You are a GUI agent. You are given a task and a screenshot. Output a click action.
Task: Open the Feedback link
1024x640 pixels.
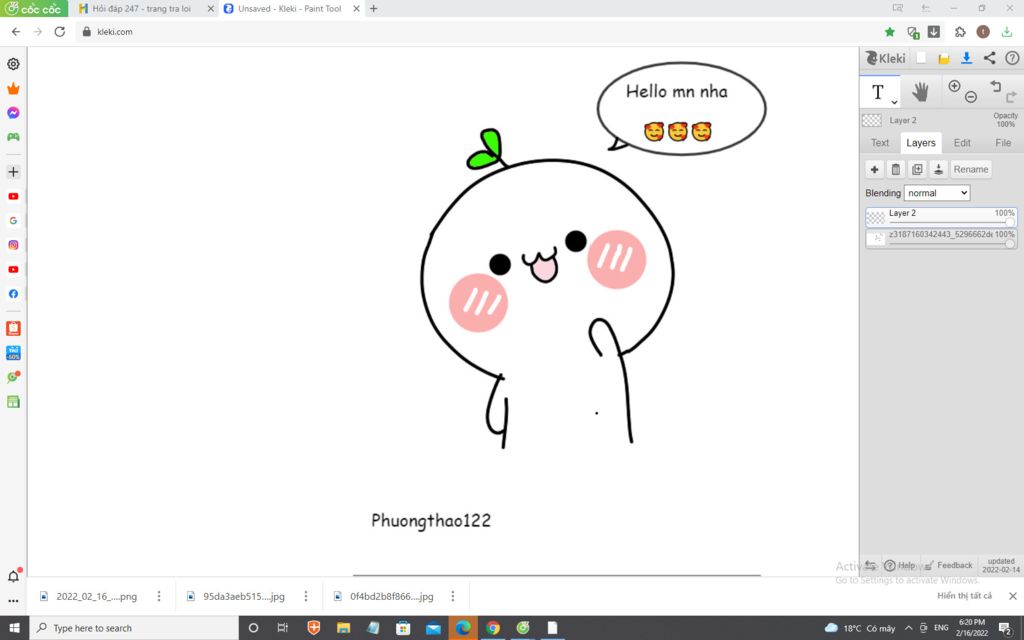pos(949,566)
